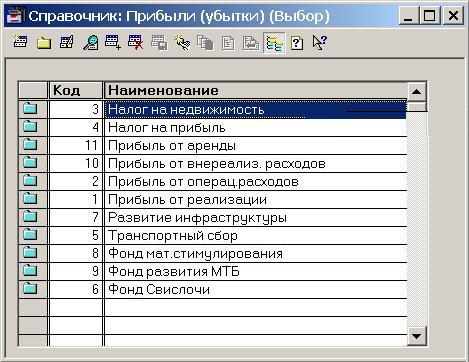Click the New group yellow folder icon
The width and height of the screenshot is (469, 362).
[44, 43]
